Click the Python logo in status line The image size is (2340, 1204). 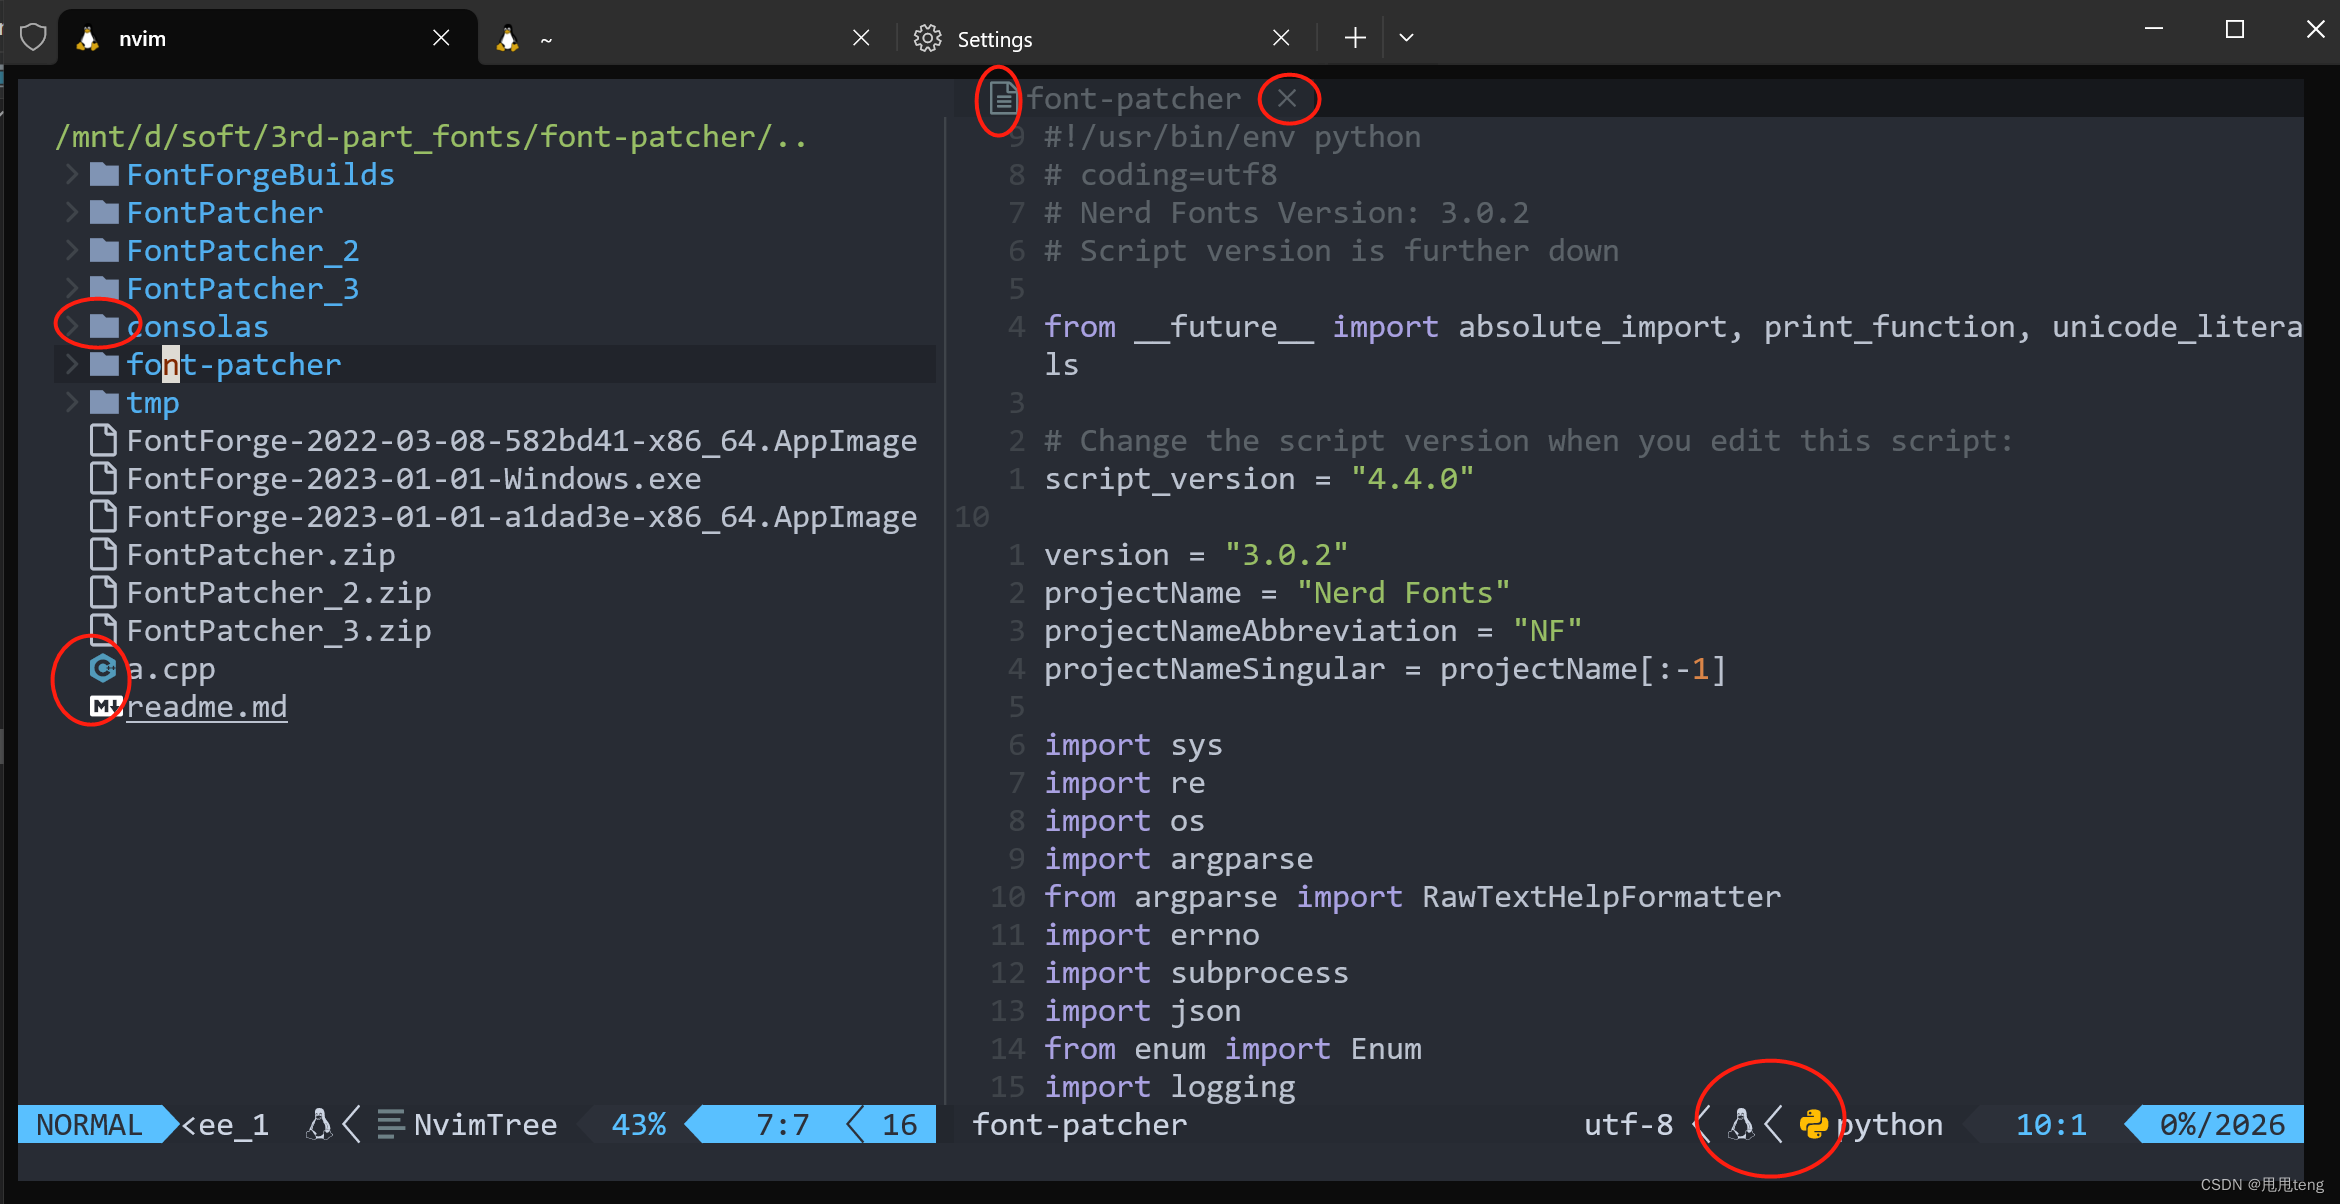pos(1813,1125)
